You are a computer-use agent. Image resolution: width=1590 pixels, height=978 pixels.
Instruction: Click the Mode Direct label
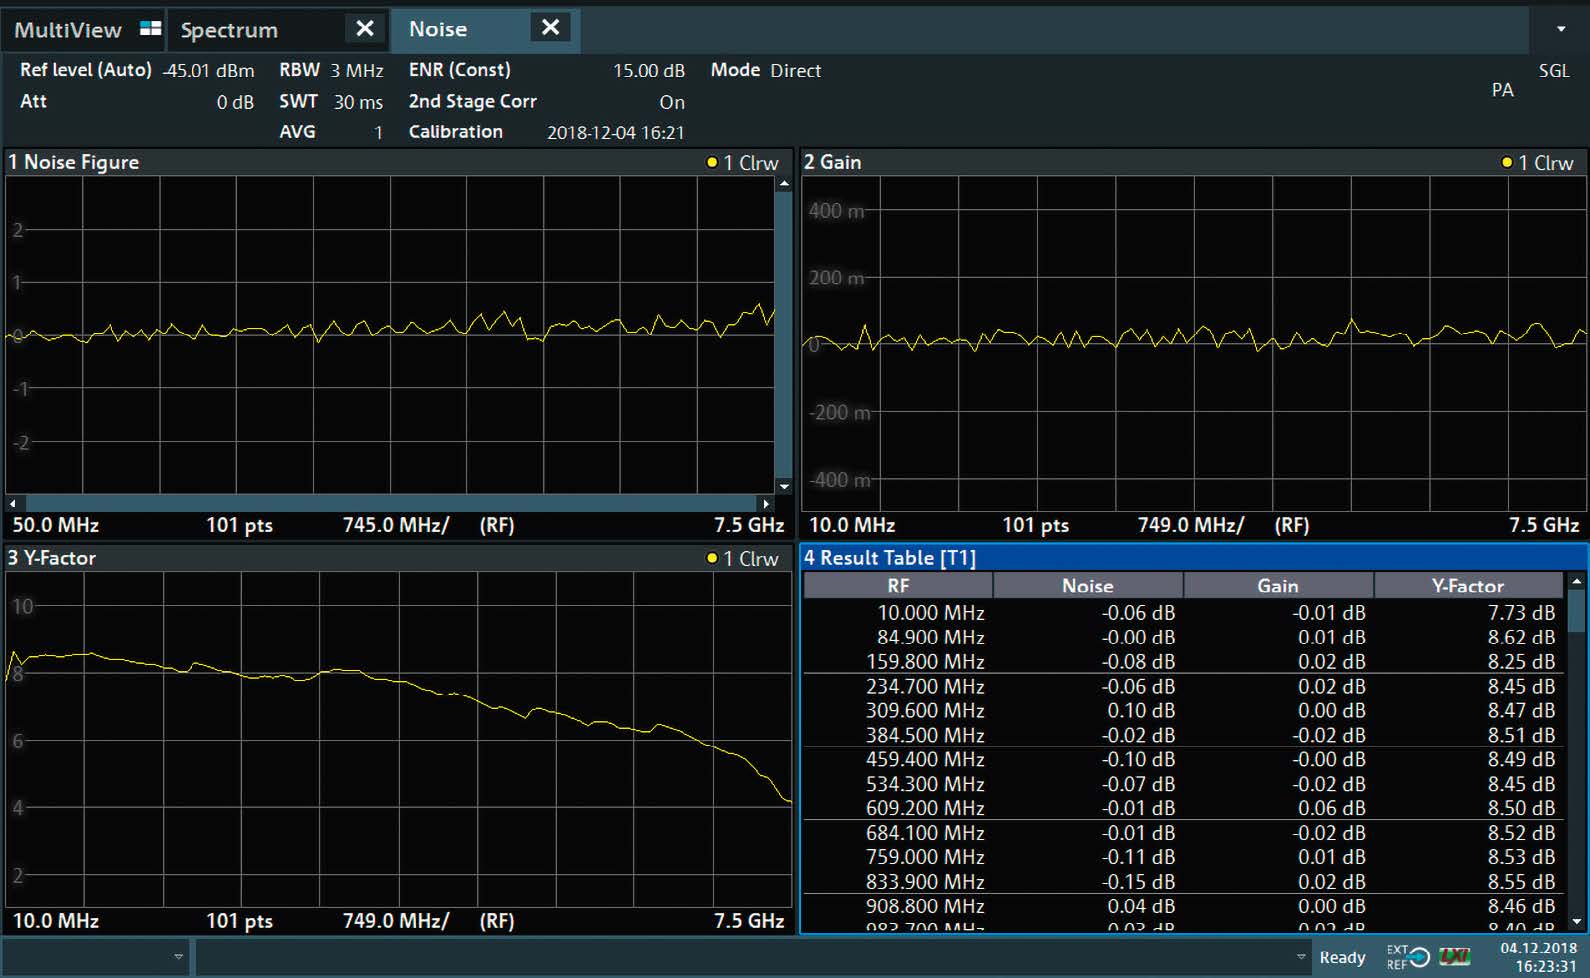766,70
